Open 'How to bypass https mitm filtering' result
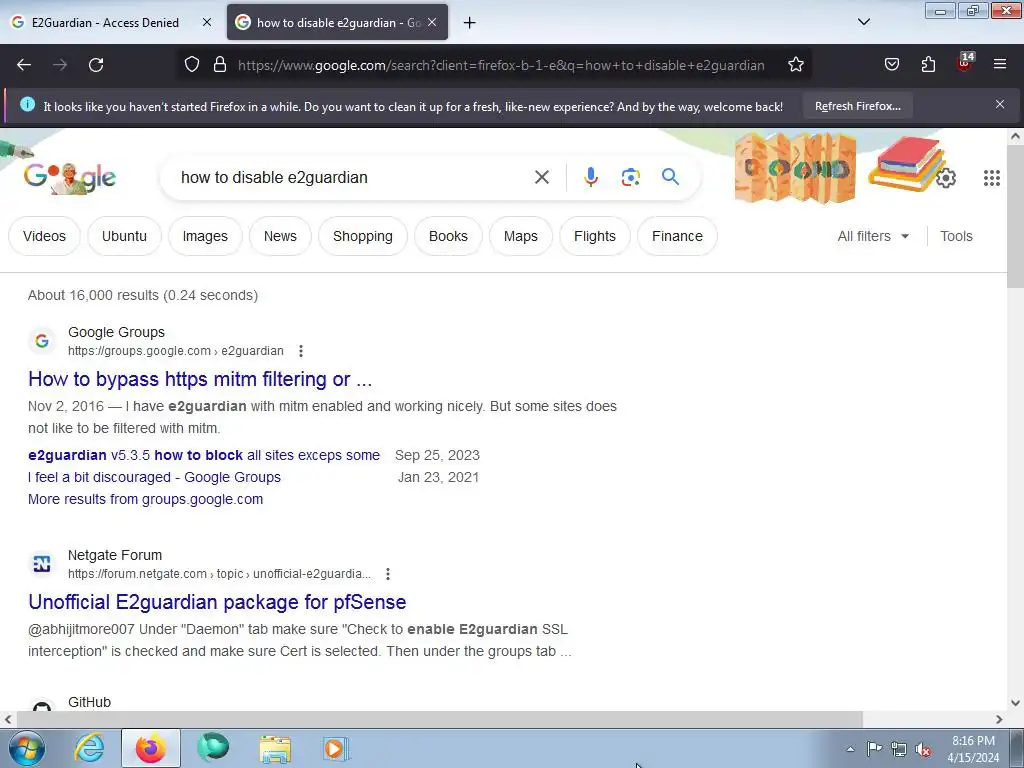Screen dimensions: 1024x768 click(x=200, y=379)
